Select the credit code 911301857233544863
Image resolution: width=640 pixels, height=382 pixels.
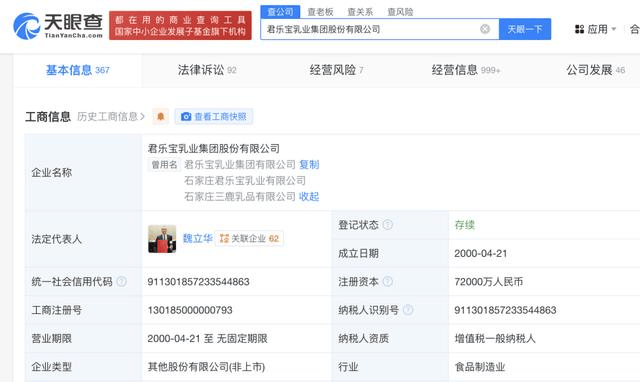tap(198, 282)
